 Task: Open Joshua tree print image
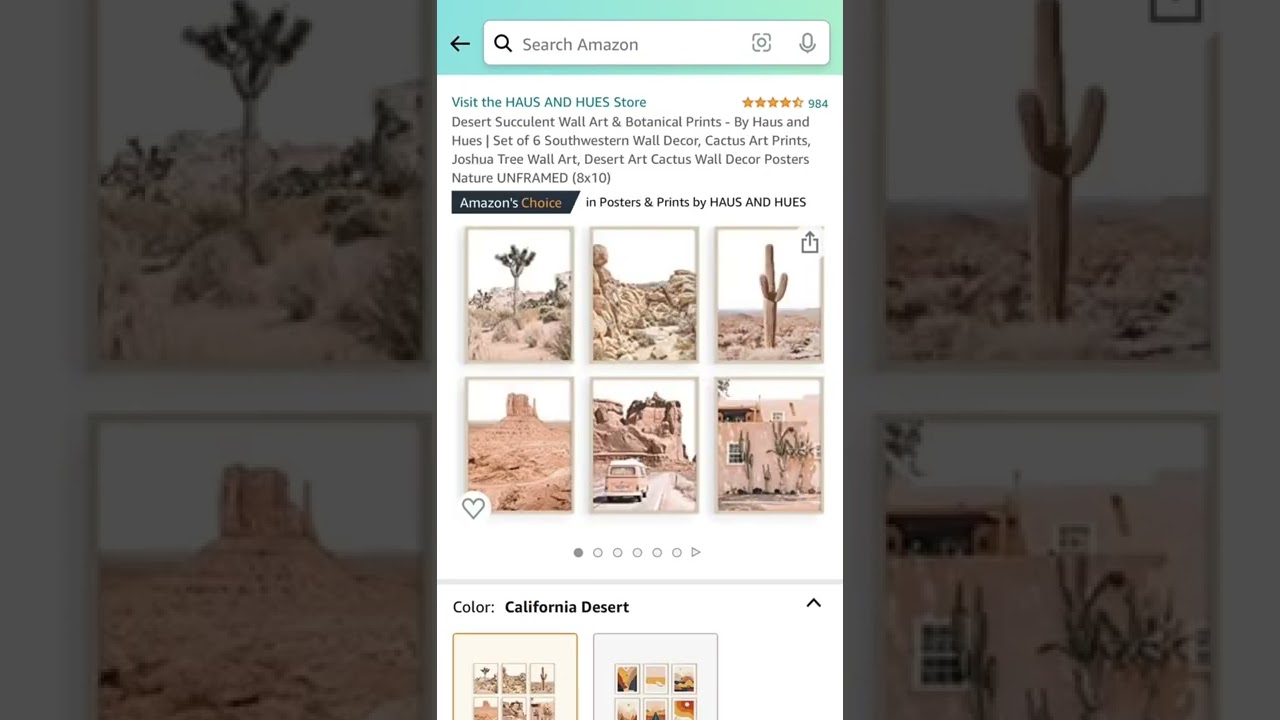[519, 294]
